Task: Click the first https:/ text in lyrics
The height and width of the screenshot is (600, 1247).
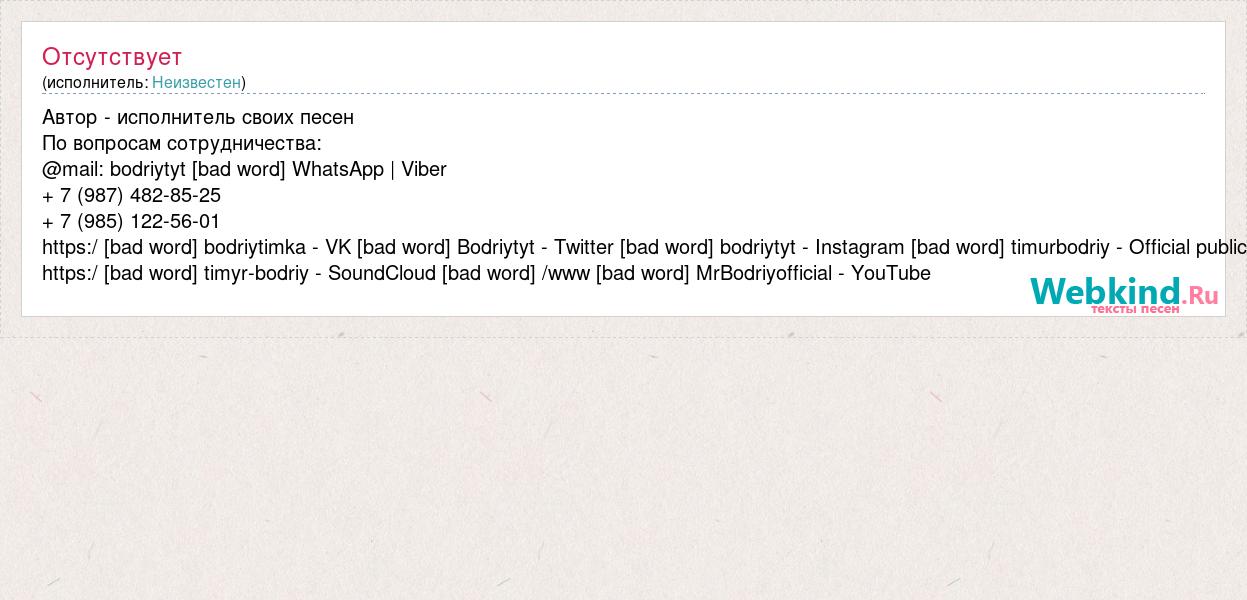Action: click(x=70, y=247)
